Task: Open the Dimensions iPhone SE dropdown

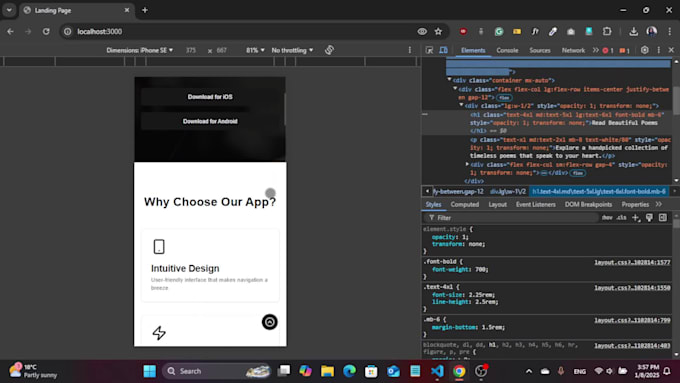Action: (x=140, y=50)
